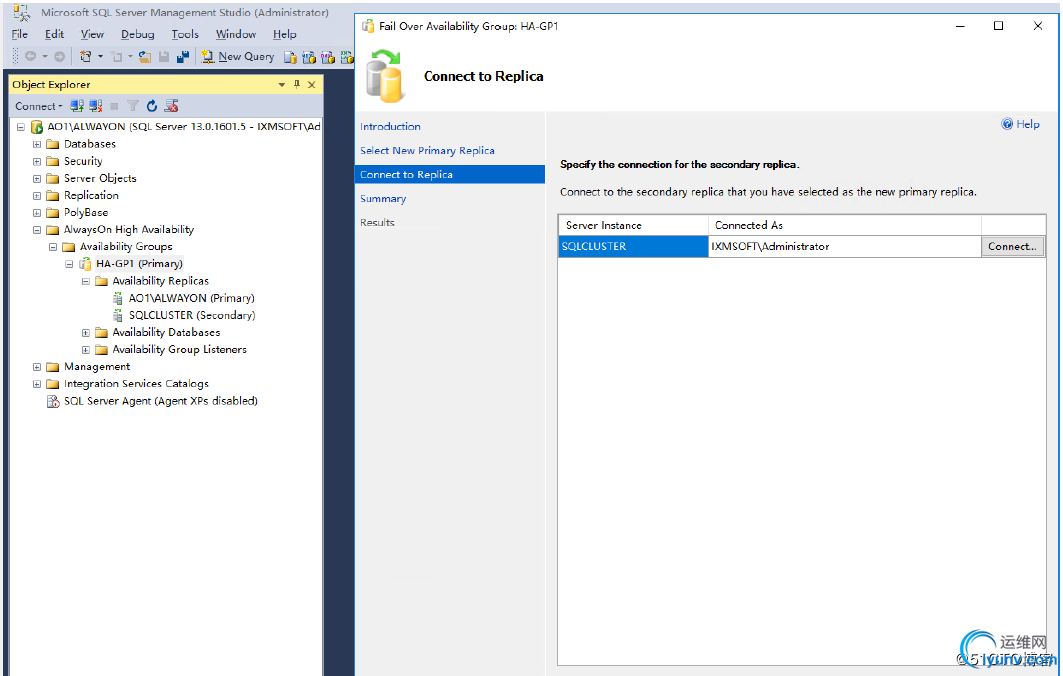Collapse the AO1\ALWAYON server node
The height and width of the screenshot is (676, 1063).
(x=21, y=127)
